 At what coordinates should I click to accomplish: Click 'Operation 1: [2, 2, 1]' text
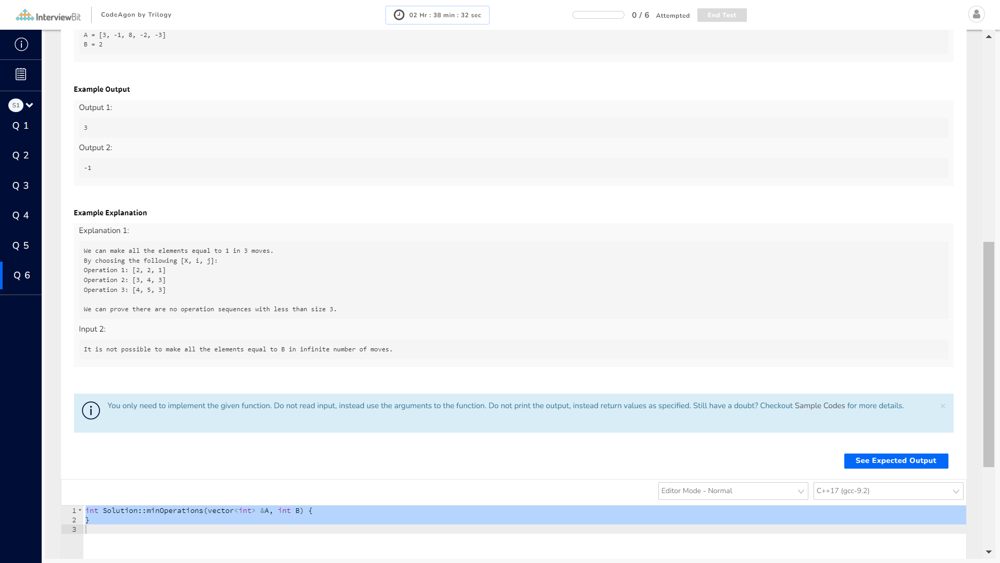[x=124, y=270]
